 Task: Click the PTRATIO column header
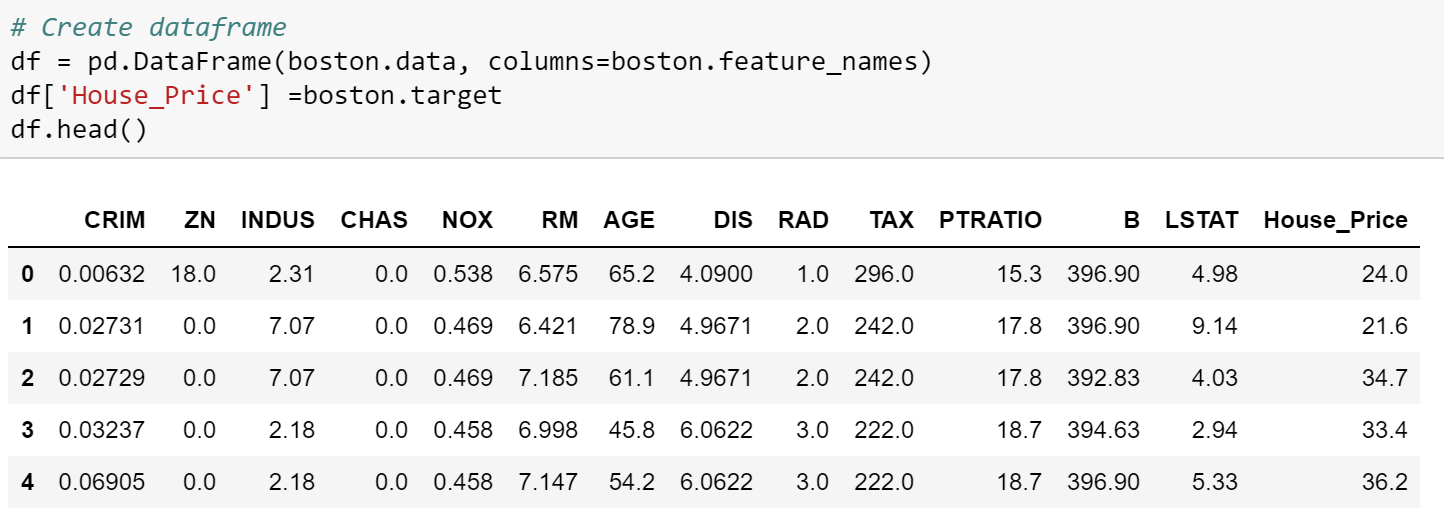(990, 220)
